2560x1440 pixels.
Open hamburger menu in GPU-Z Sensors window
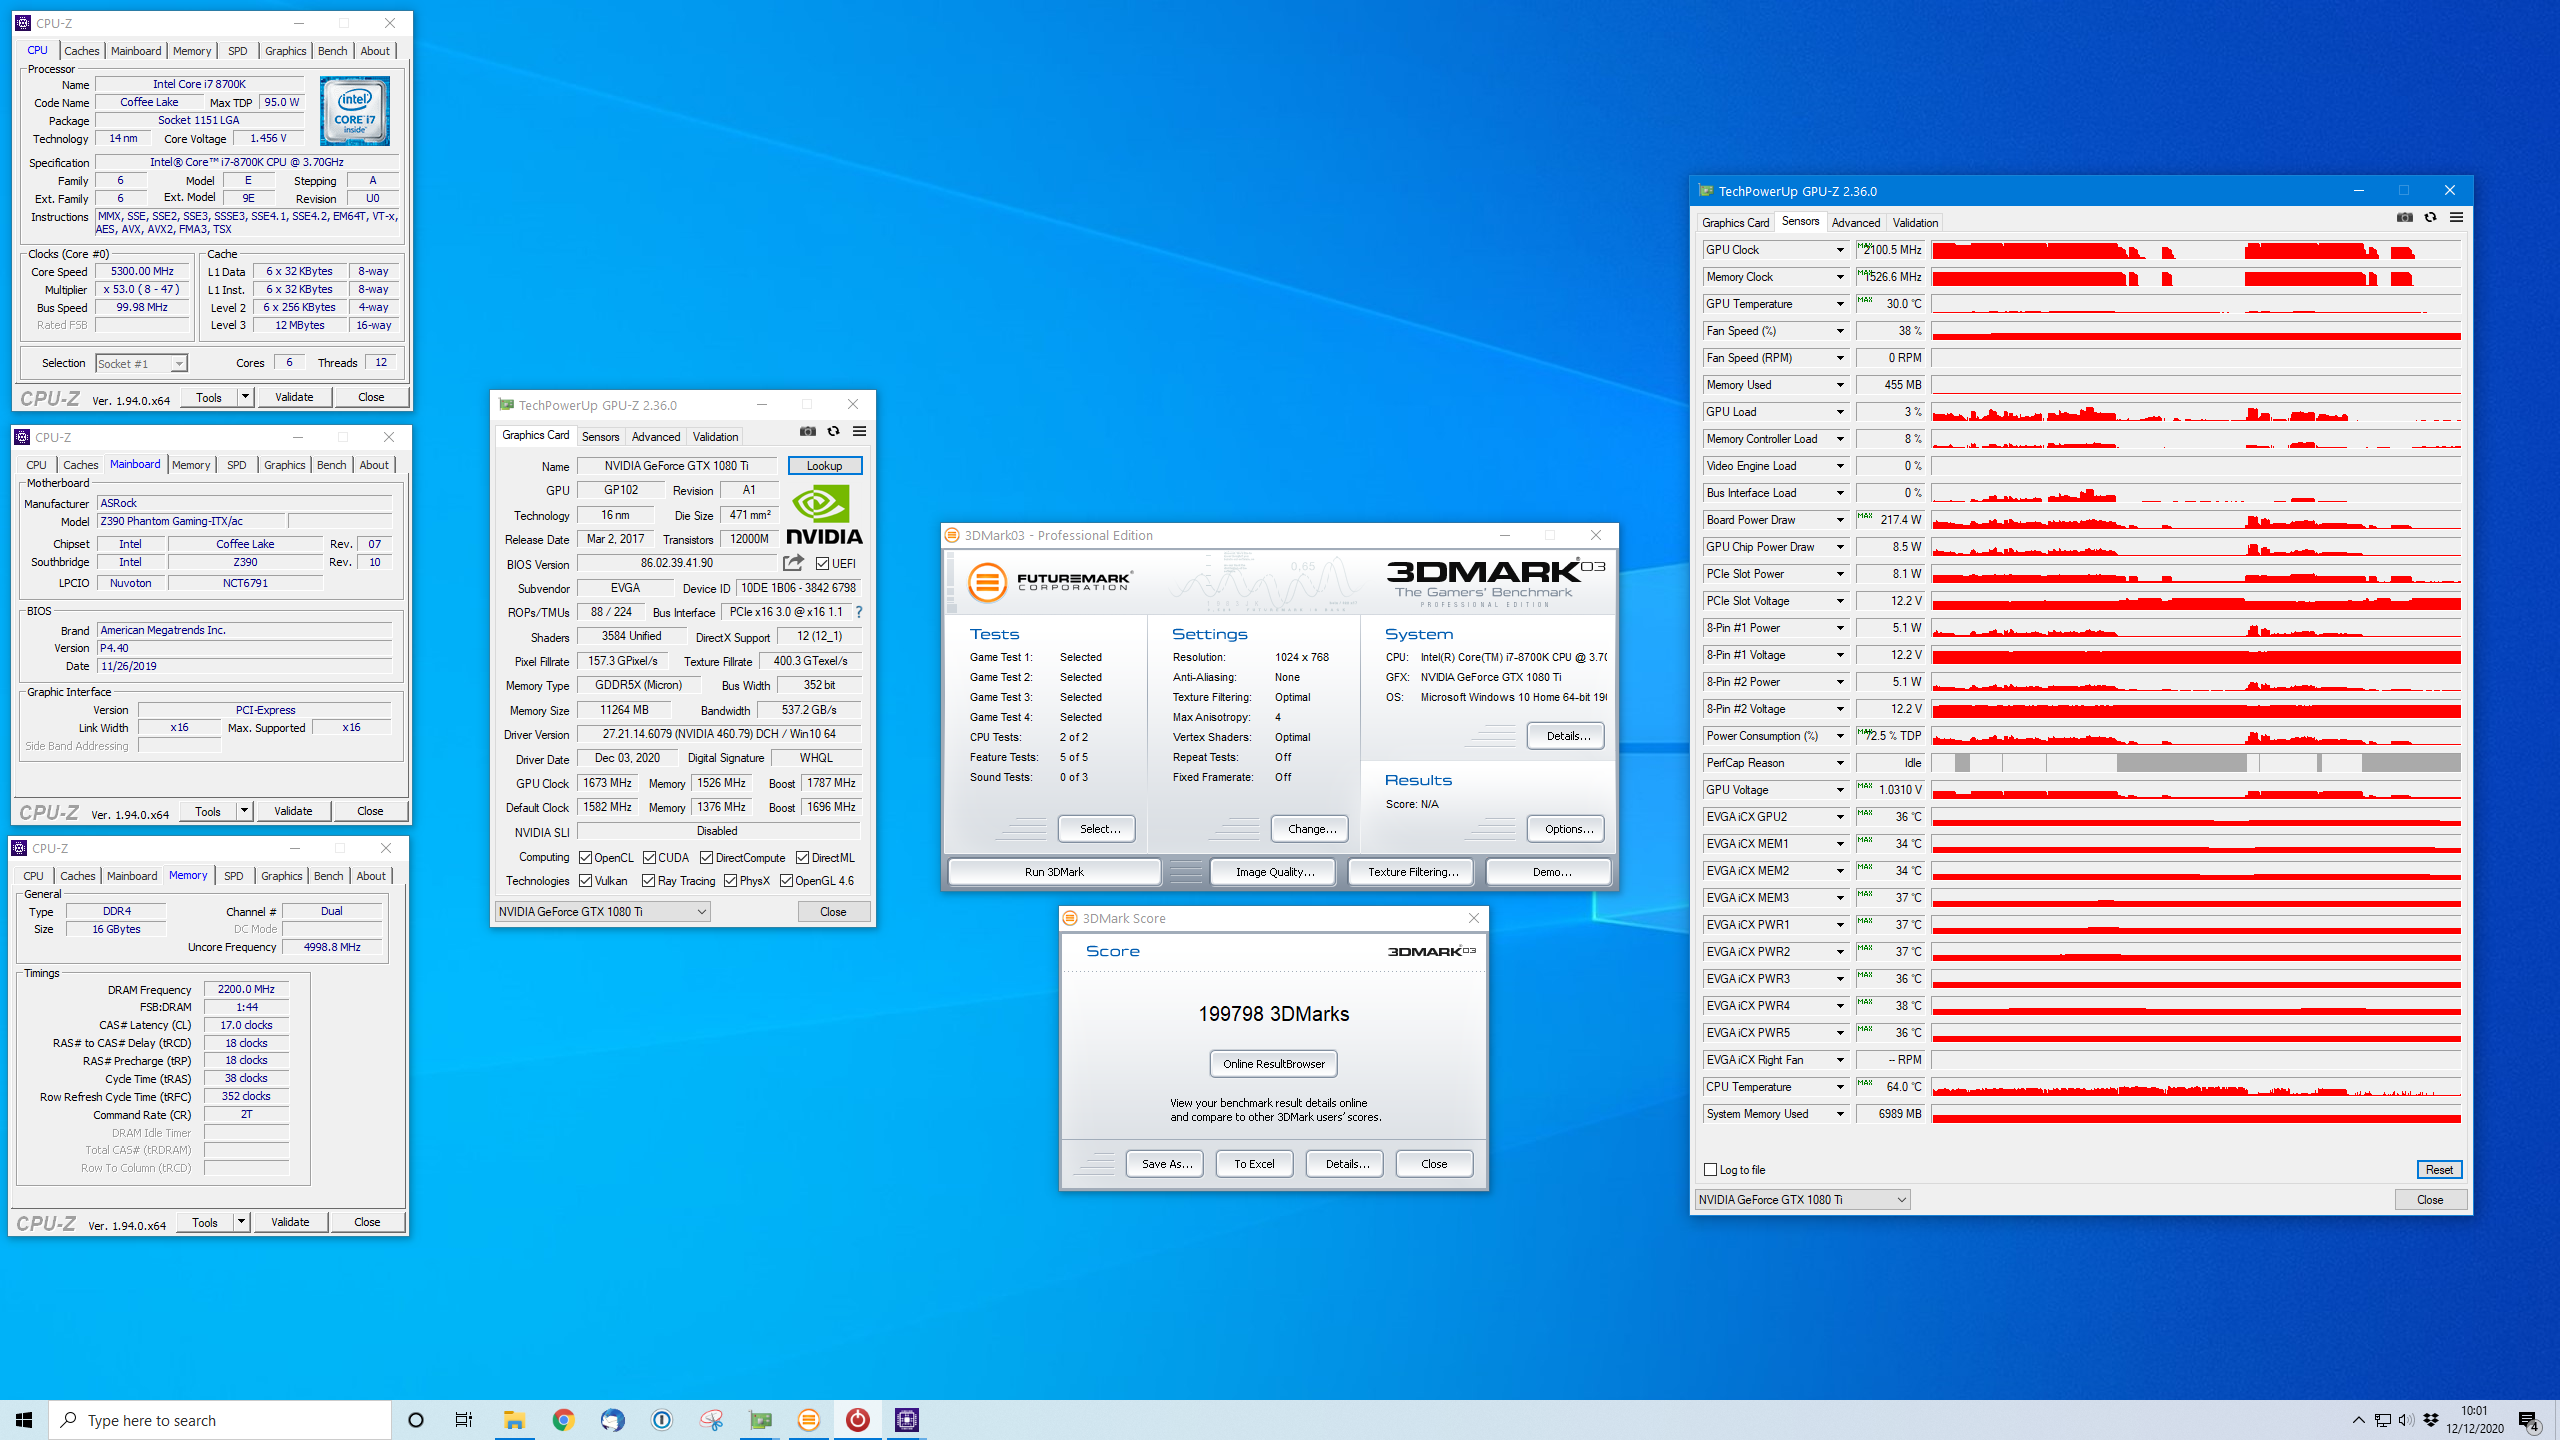[x=2456, y=218]
